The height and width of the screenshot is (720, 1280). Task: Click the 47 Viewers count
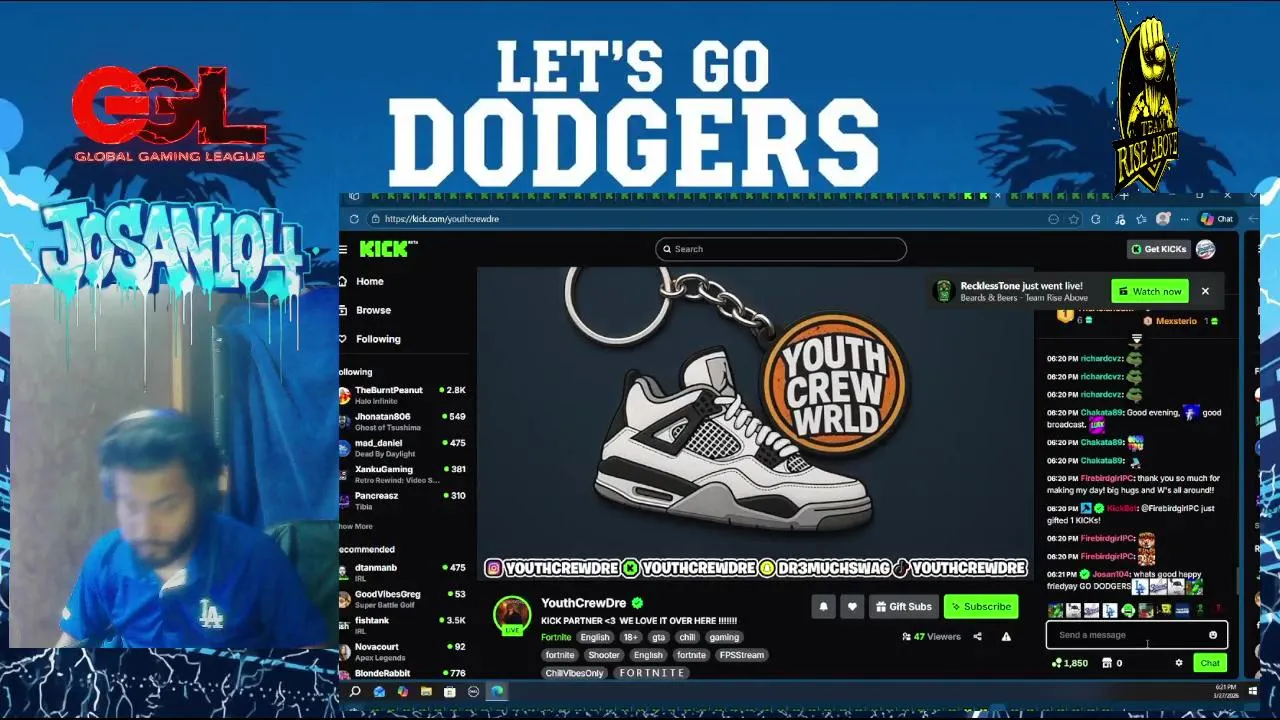(x=931, y=636)
